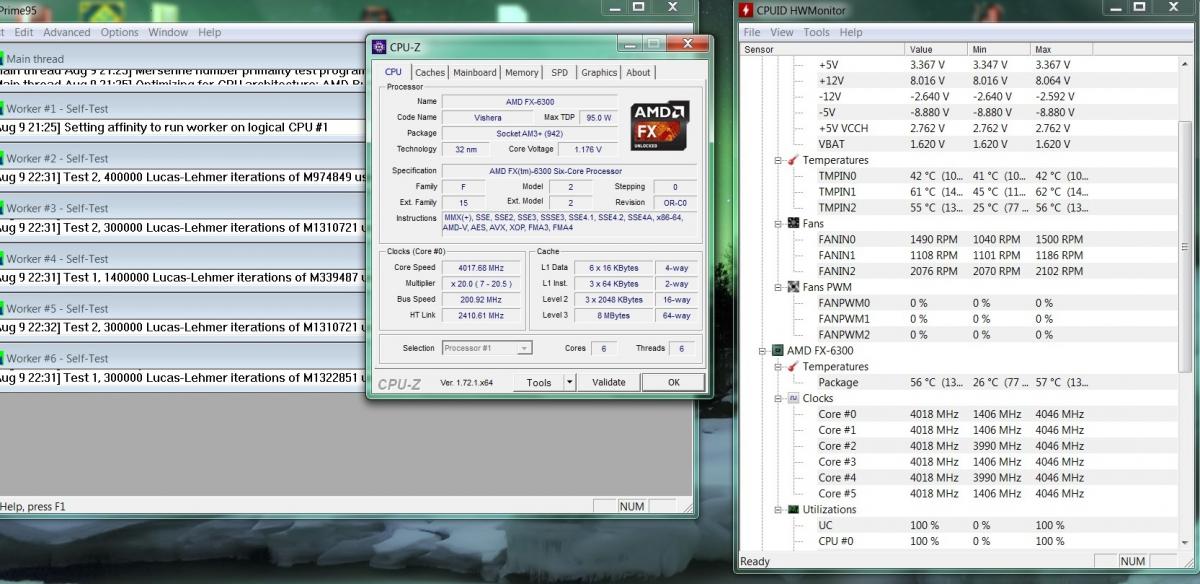Click the icon beside Fans PWM
This screenshot has width=1200, height=584.
793,287
